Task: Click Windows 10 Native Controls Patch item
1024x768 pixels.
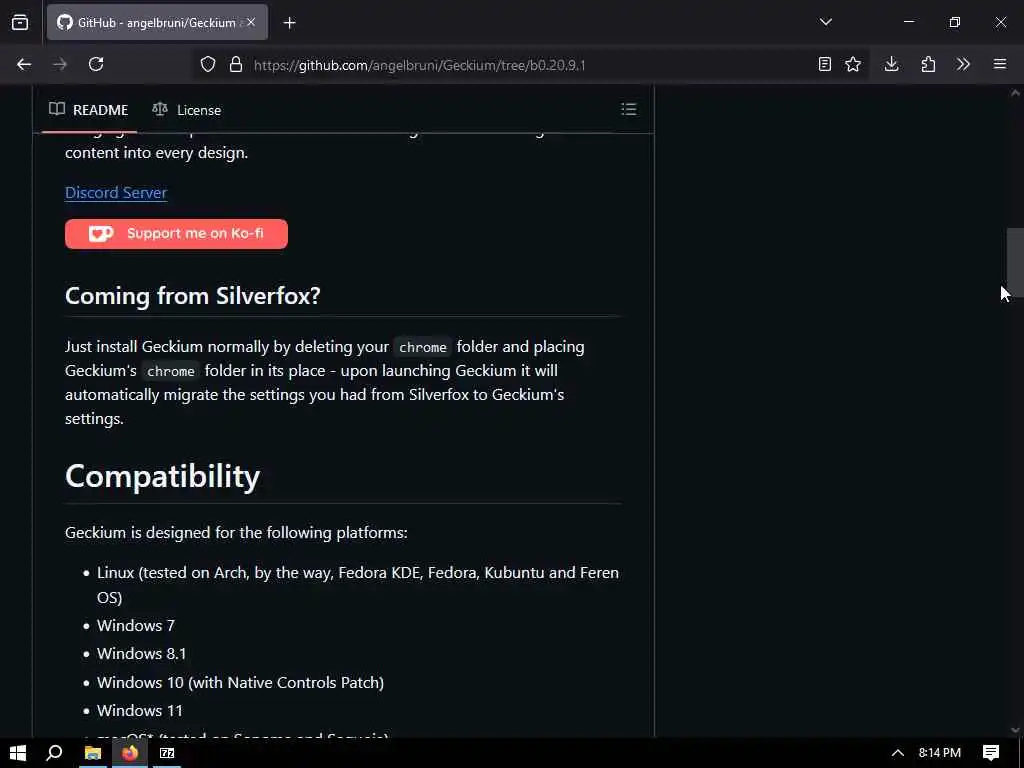Action: click(240, 682)
